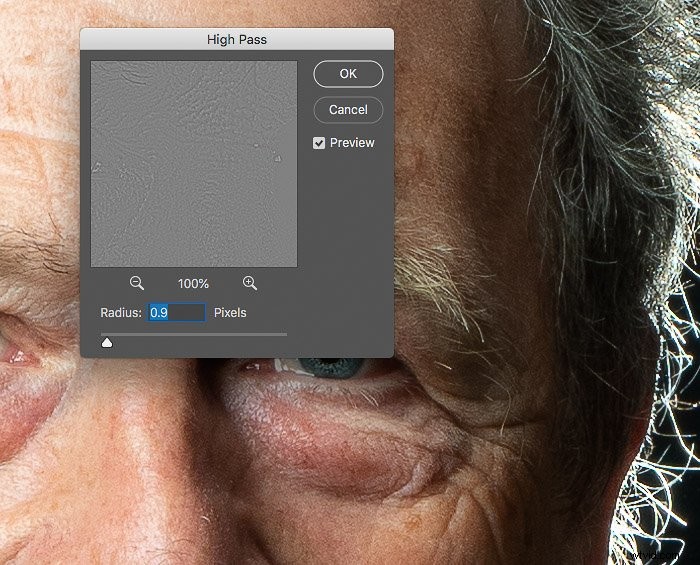Click the Pixels unit label
This screenshot has width=700, height=565.
[x=230, y=312]
